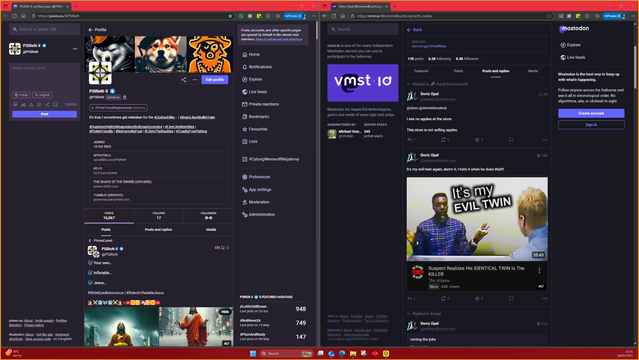Reply to the 'I see no apples' post
This screenshot has height=360, width=639.
click(x=410, y=140)
